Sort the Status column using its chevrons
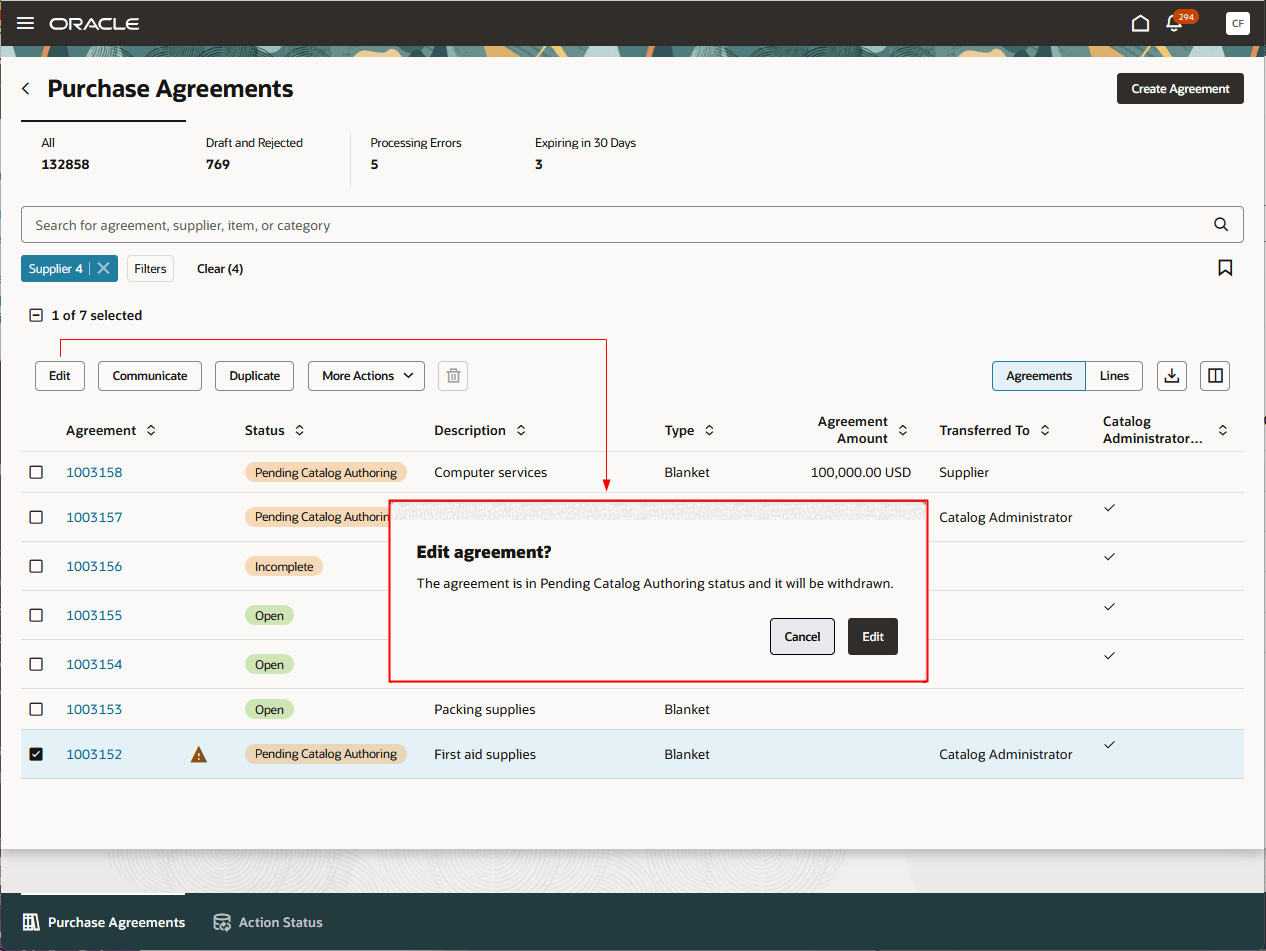This screenshot has height=951, width=1266. (x=300, y=430)
